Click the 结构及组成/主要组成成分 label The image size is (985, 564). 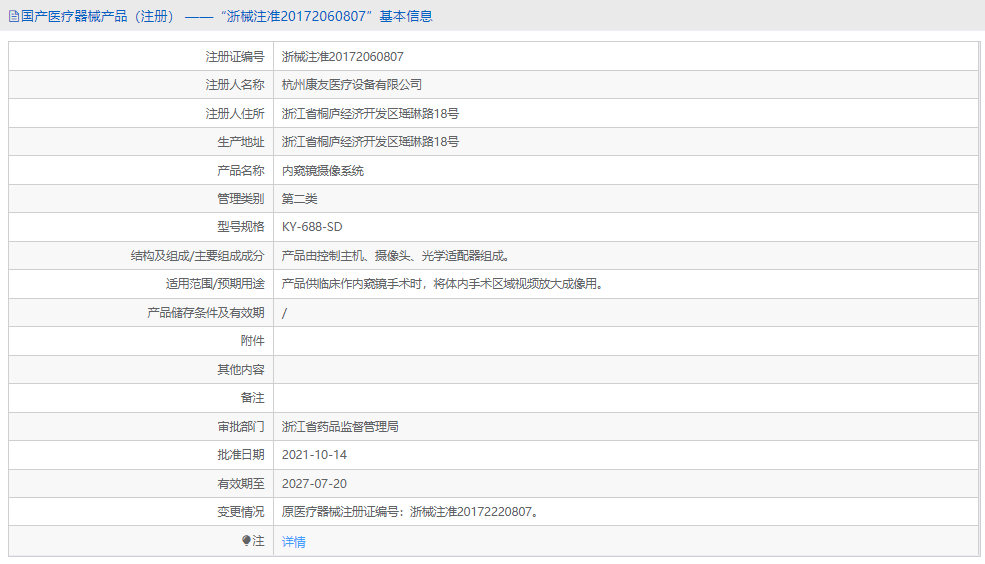(197, 256)
